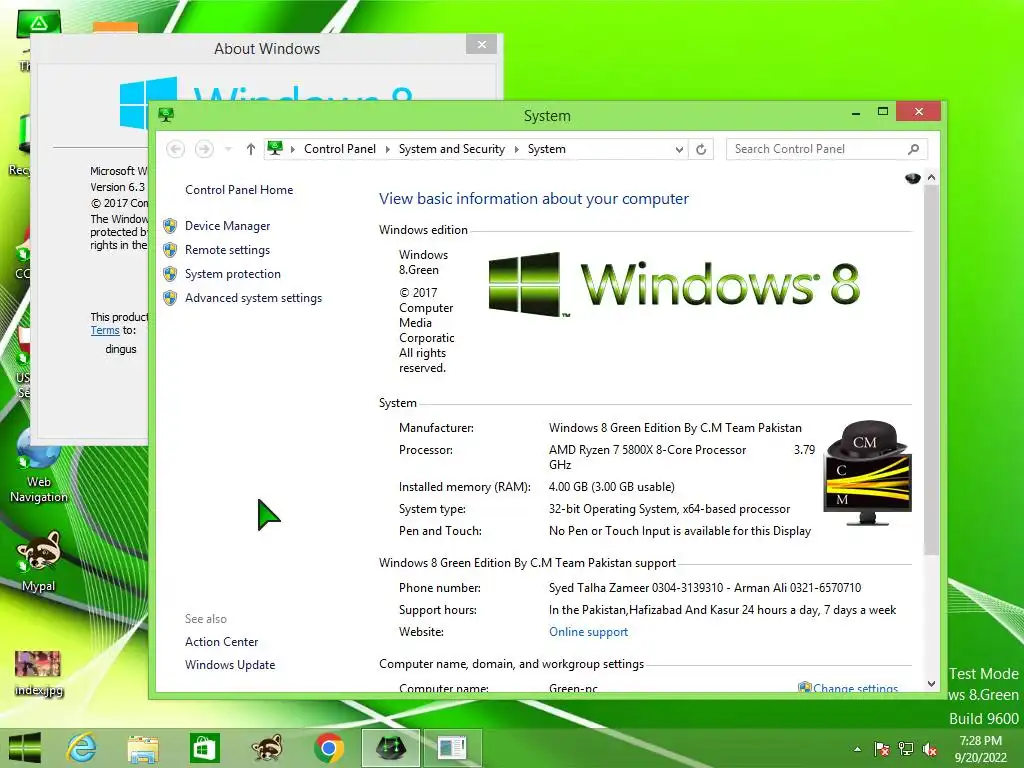
Task: Open the Web Navigation desktop icon
Action: coord(39,467)
